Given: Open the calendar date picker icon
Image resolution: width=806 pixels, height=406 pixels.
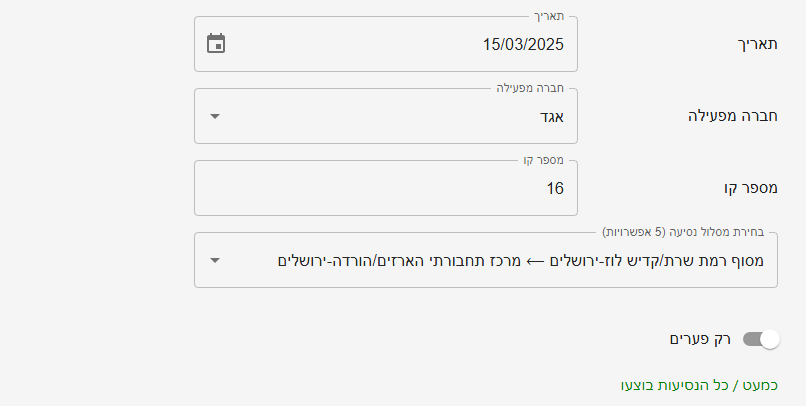Looking at the screenshot, I should click(216, 44).
